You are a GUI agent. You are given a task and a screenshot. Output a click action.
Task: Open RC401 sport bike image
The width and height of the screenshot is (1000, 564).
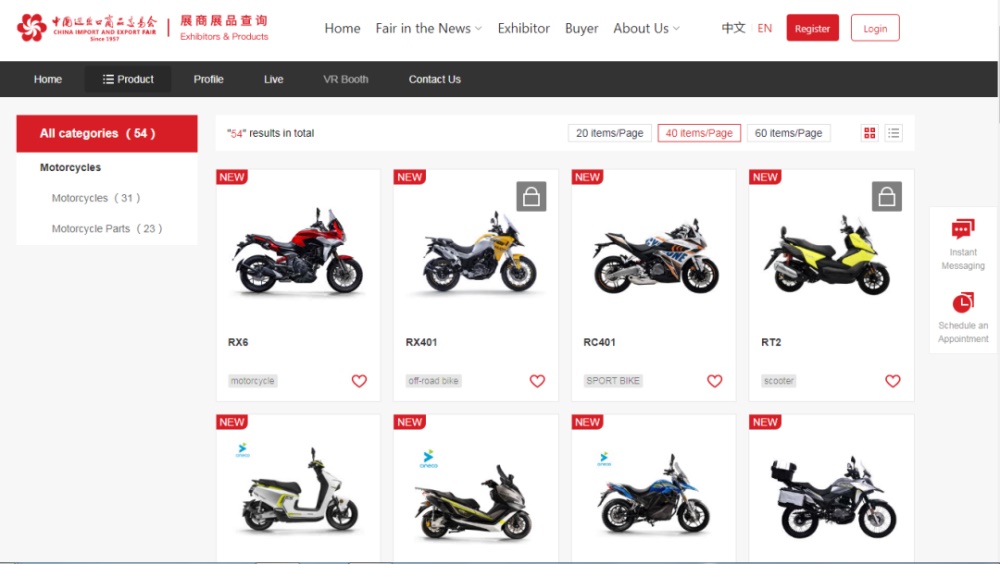[654, 257]
